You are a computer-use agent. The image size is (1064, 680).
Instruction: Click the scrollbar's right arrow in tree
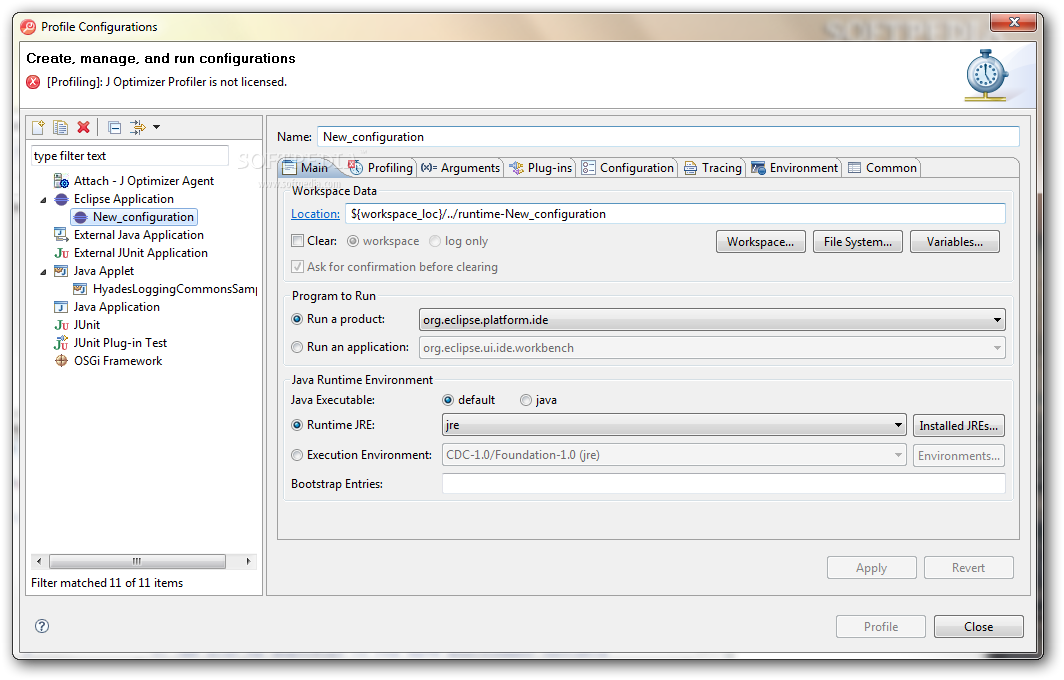tap(248, 561)
